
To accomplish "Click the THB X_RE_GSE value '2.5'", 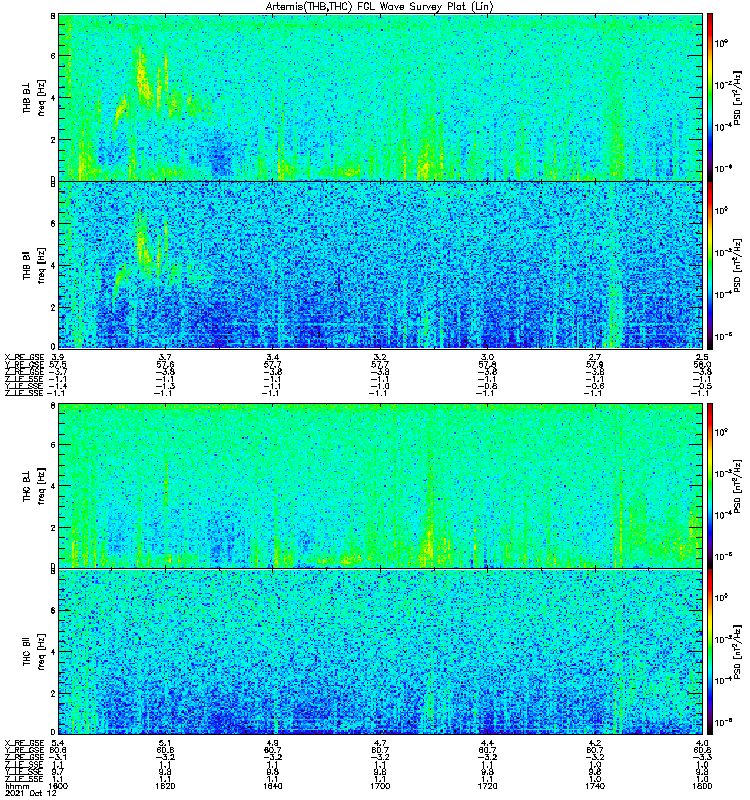I will click(x=702, y=357).
